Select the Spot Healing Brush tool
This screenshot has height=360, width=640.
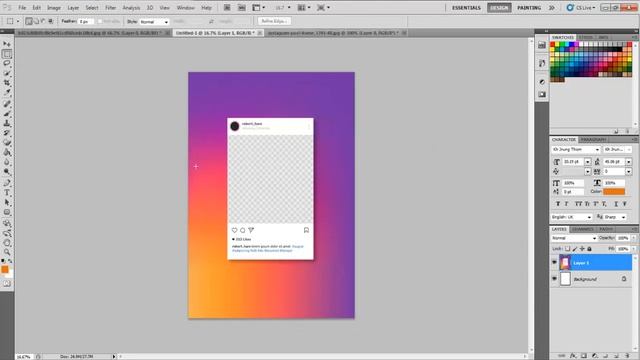click(x=7, y=104)
